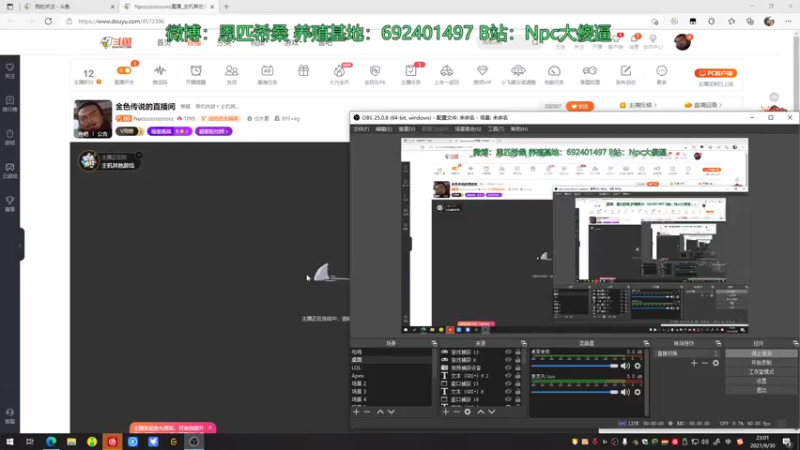Open the 全民乐PK shield icon
Image resolution: width=800 pixels, height=450 pixels.
375,70
